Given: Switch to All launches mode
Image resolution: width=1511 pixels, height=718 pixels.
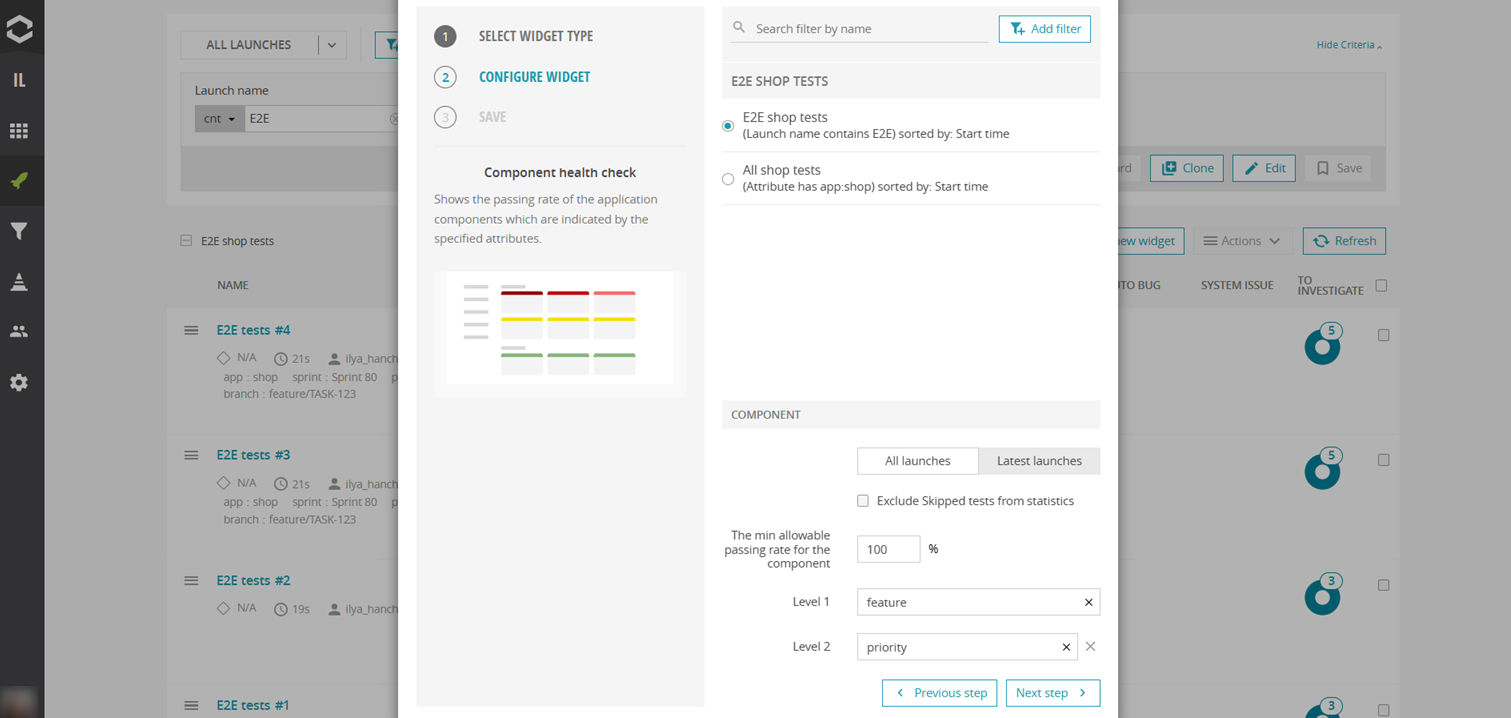Looking at the screenshot, I should coord(918,461).
